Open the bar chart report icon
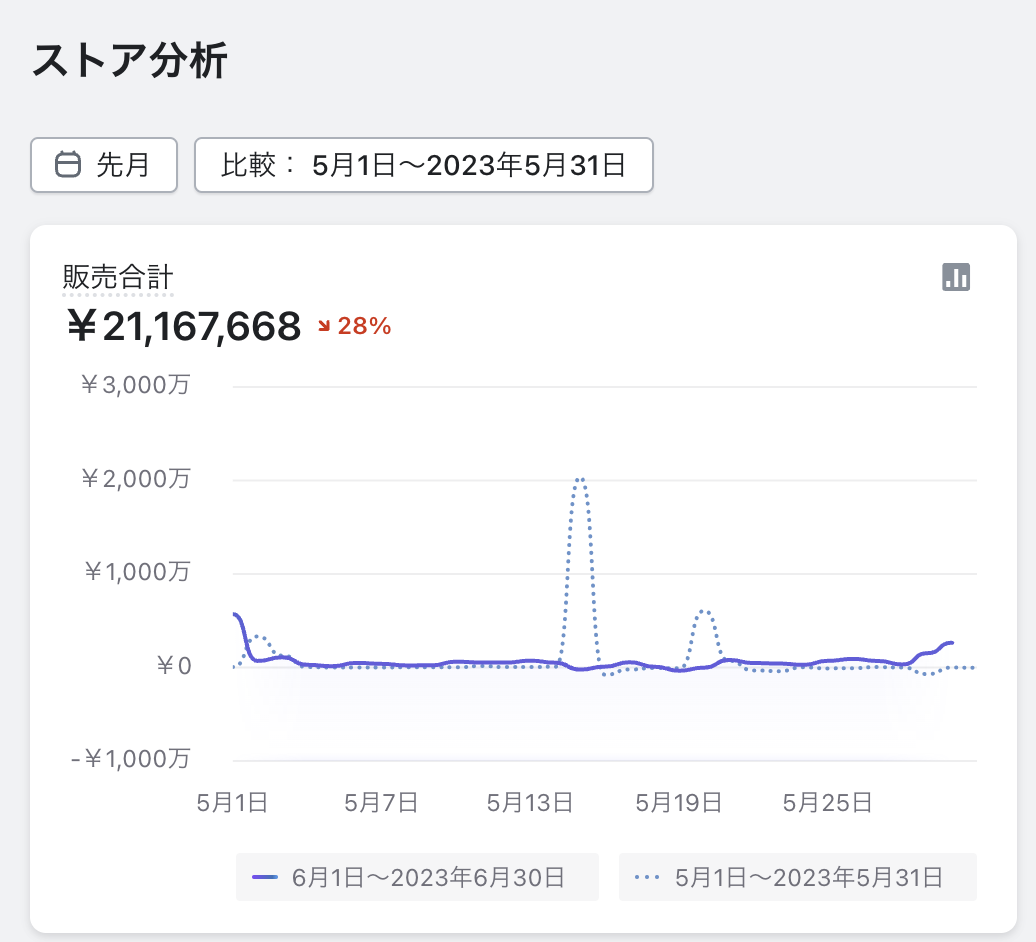The height and width of the screenshot is (942, 1036). (956, 277)
